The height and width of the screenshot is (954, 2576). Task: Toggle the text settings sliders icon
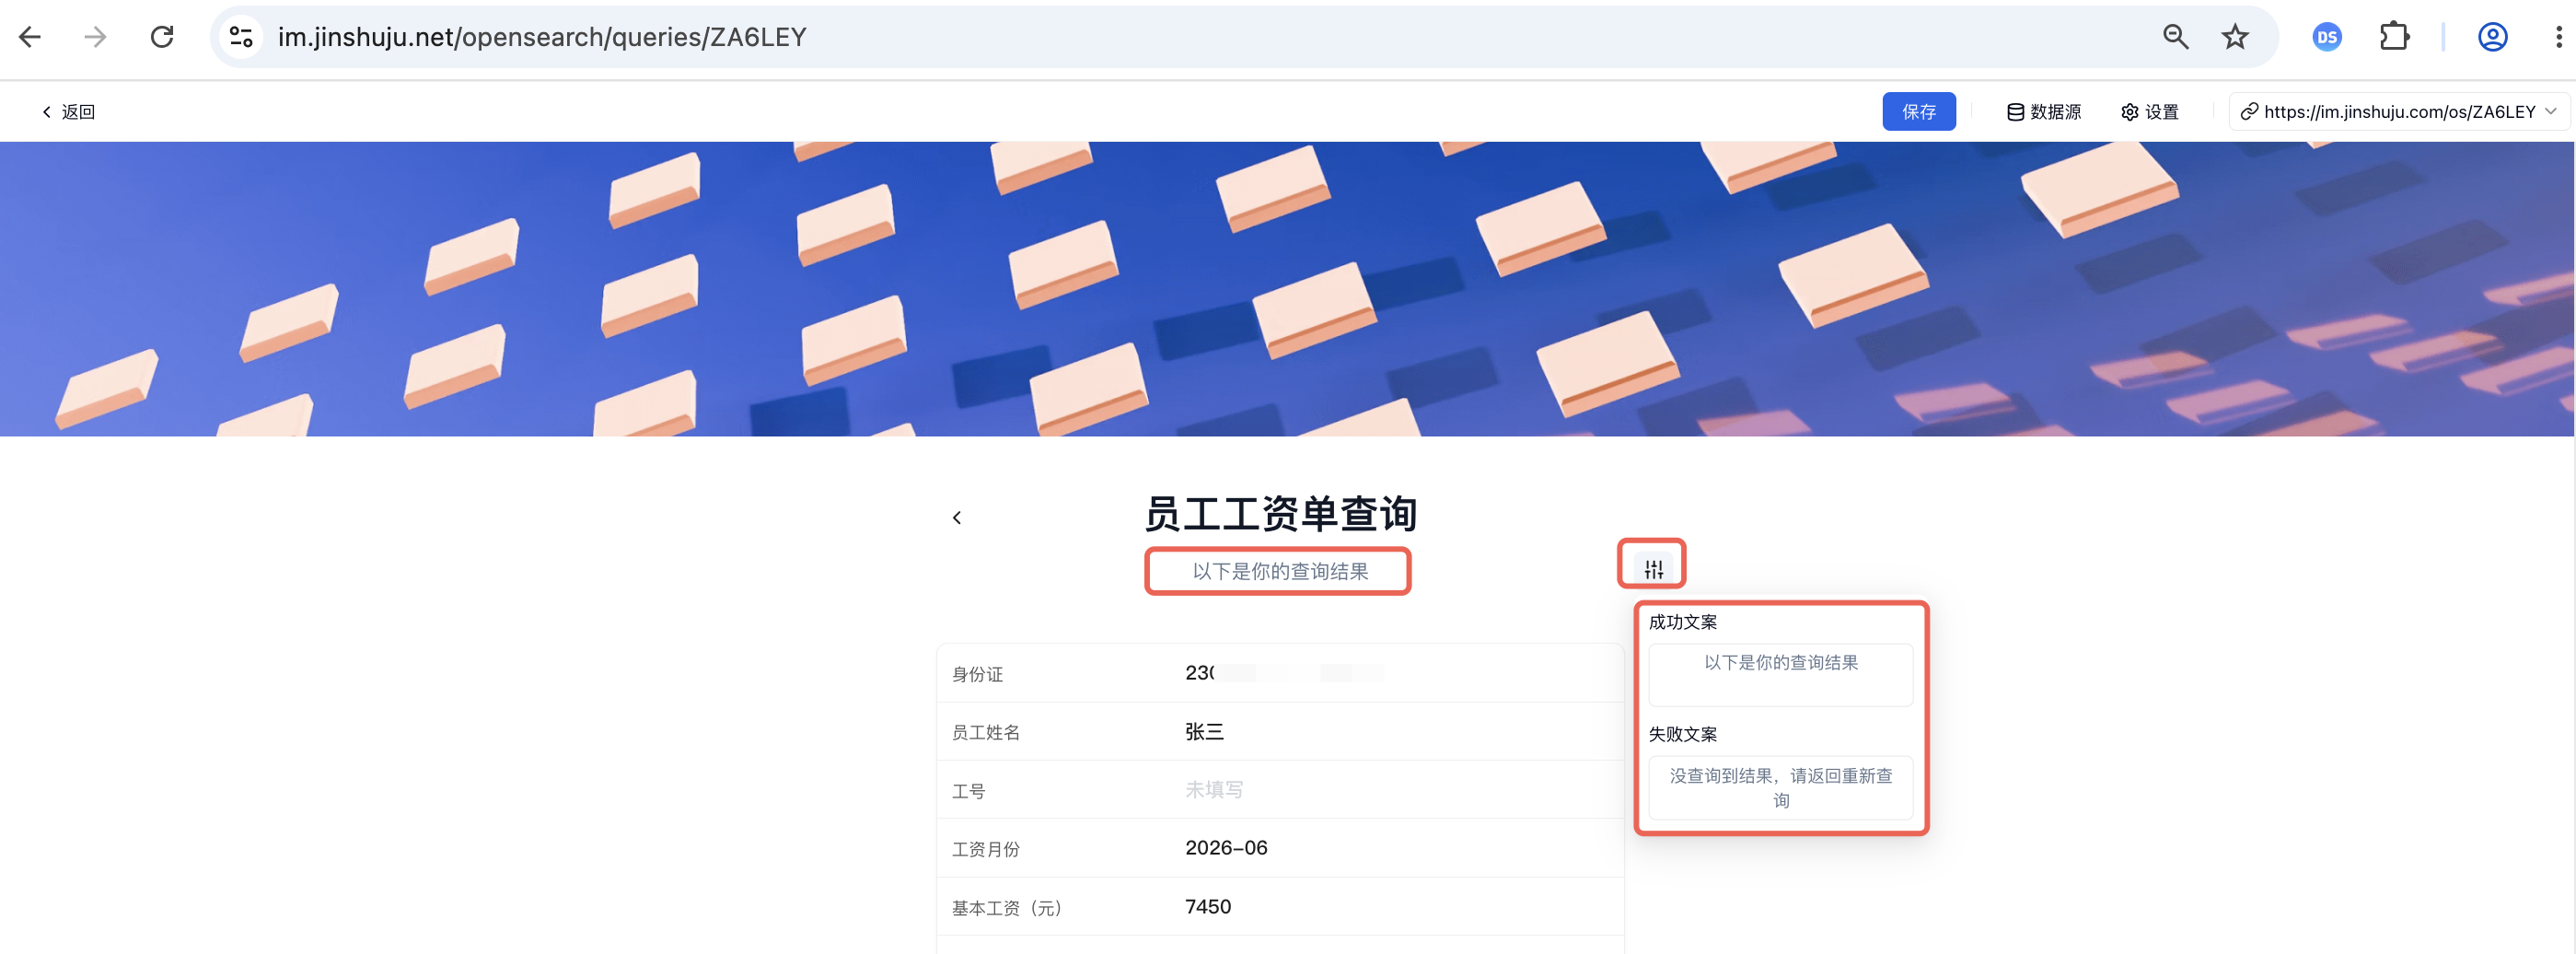[x=1653, y=569]
